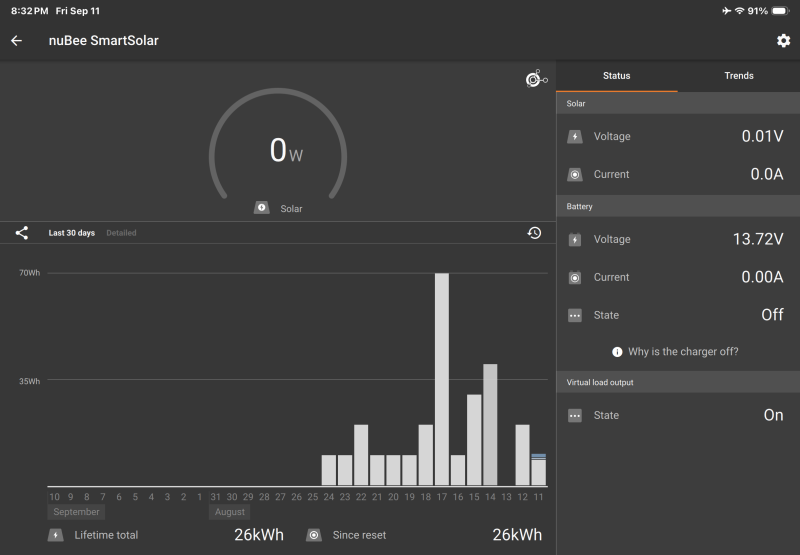Click the Since reset 26kWh value
This screenshot has width=800, height=555.
click(x=517, y=535)
